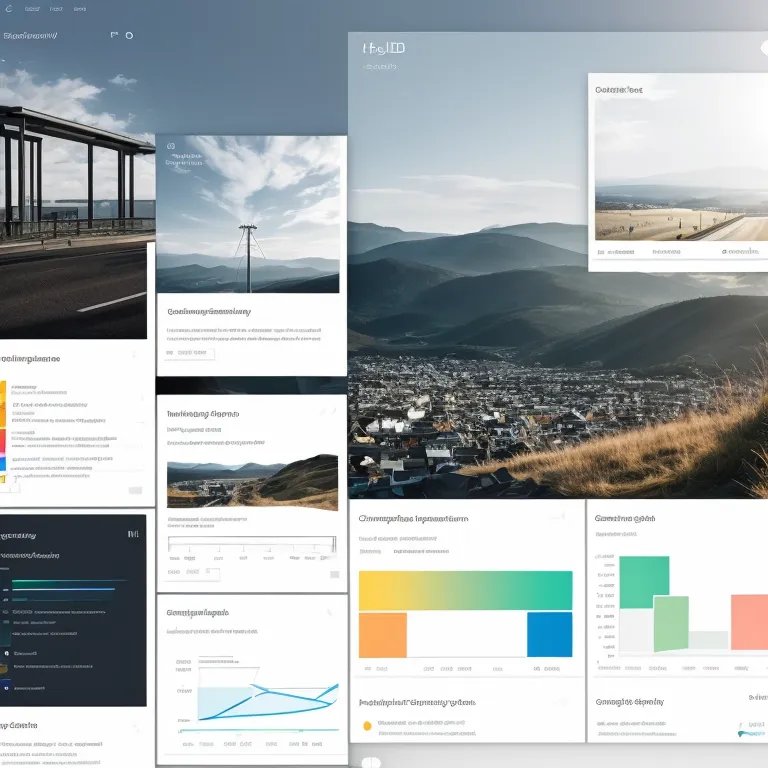
Task: Open the first menu item in top bar
Action: click(32, 9)
